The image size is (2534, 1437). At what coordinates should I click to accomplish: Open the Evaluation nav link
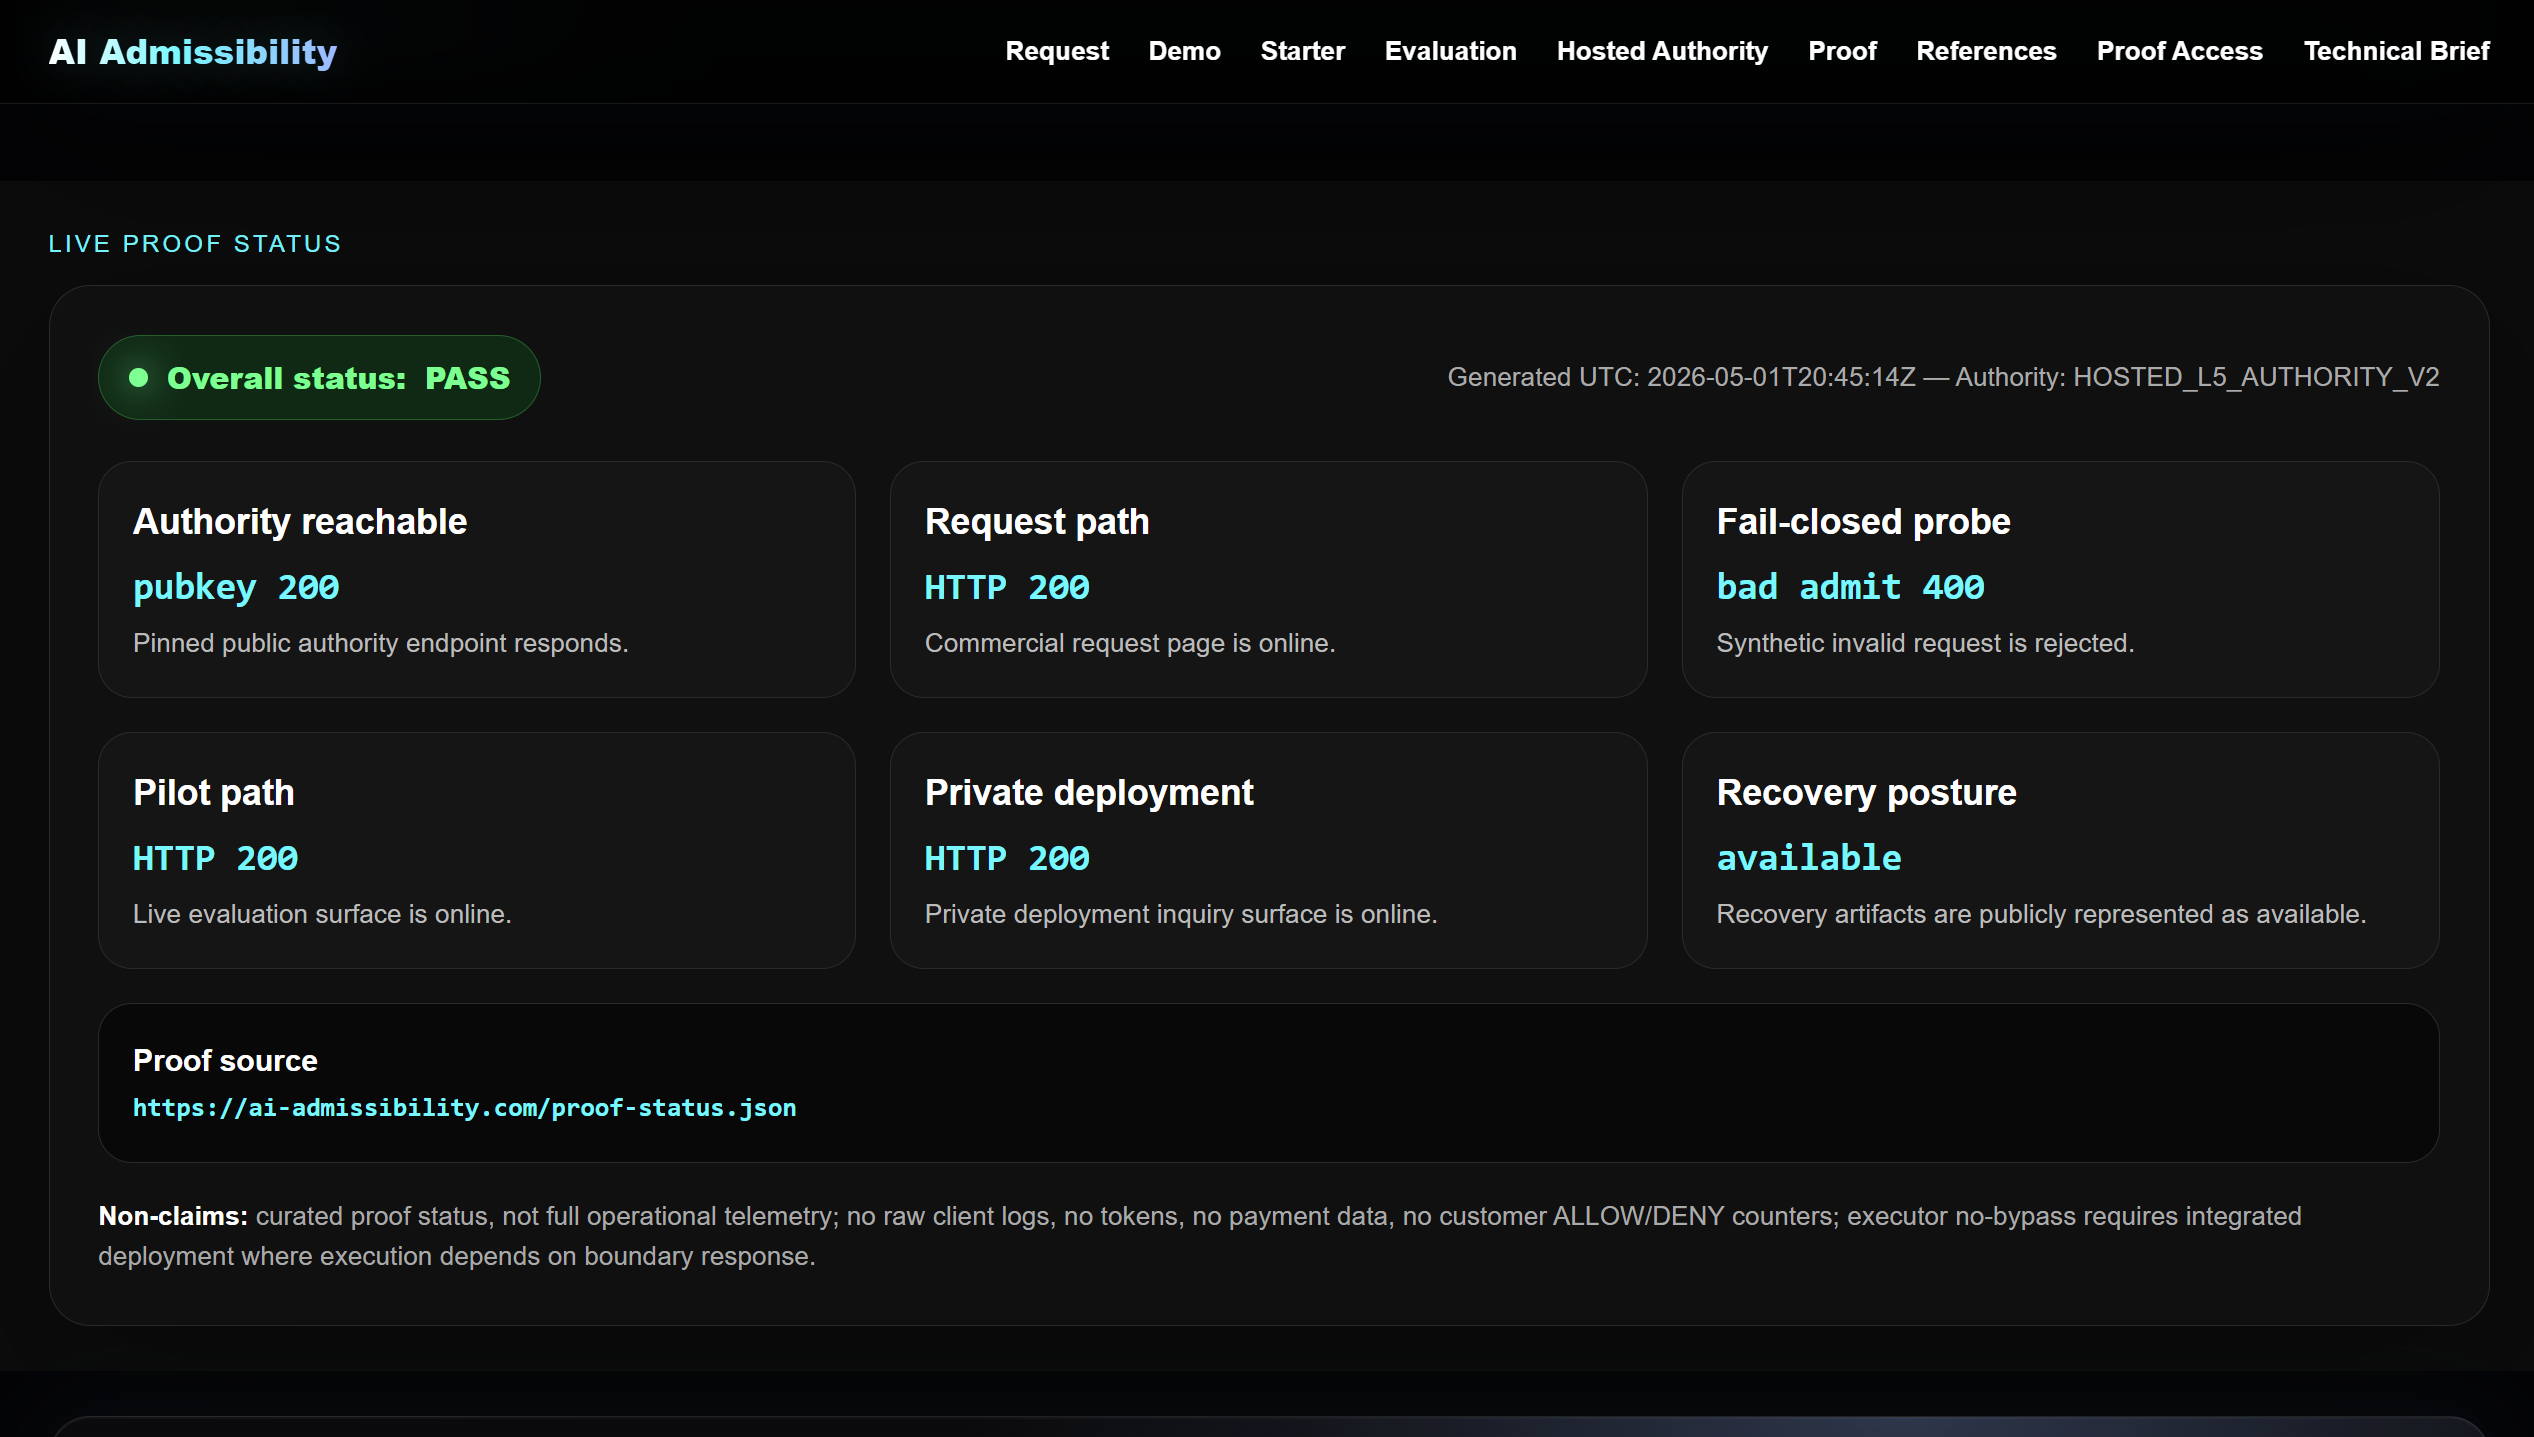pos(1450,51)
